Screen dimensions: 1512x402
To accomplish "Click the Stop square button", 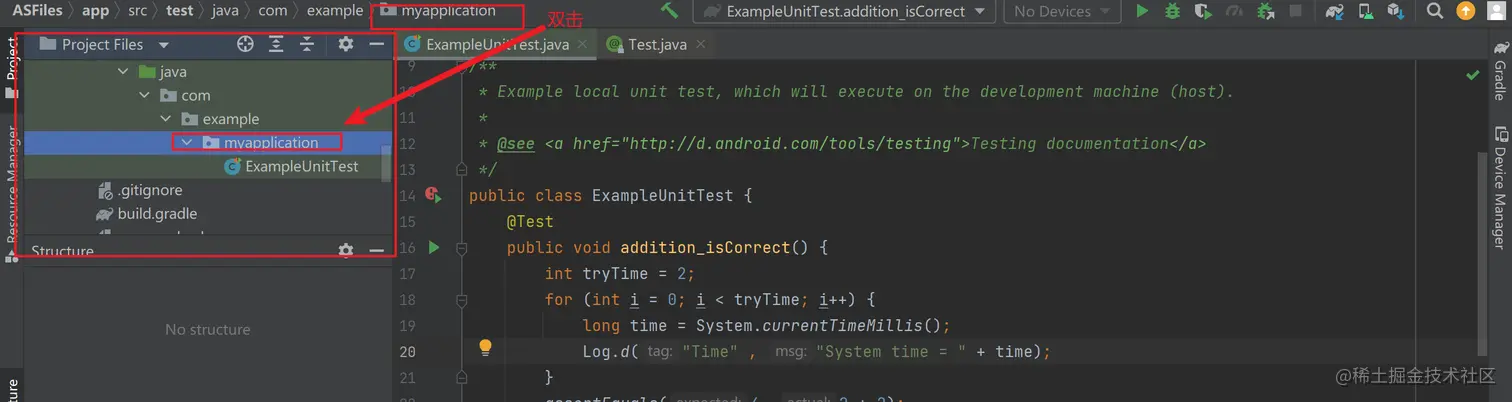I will coord(1295,11).
